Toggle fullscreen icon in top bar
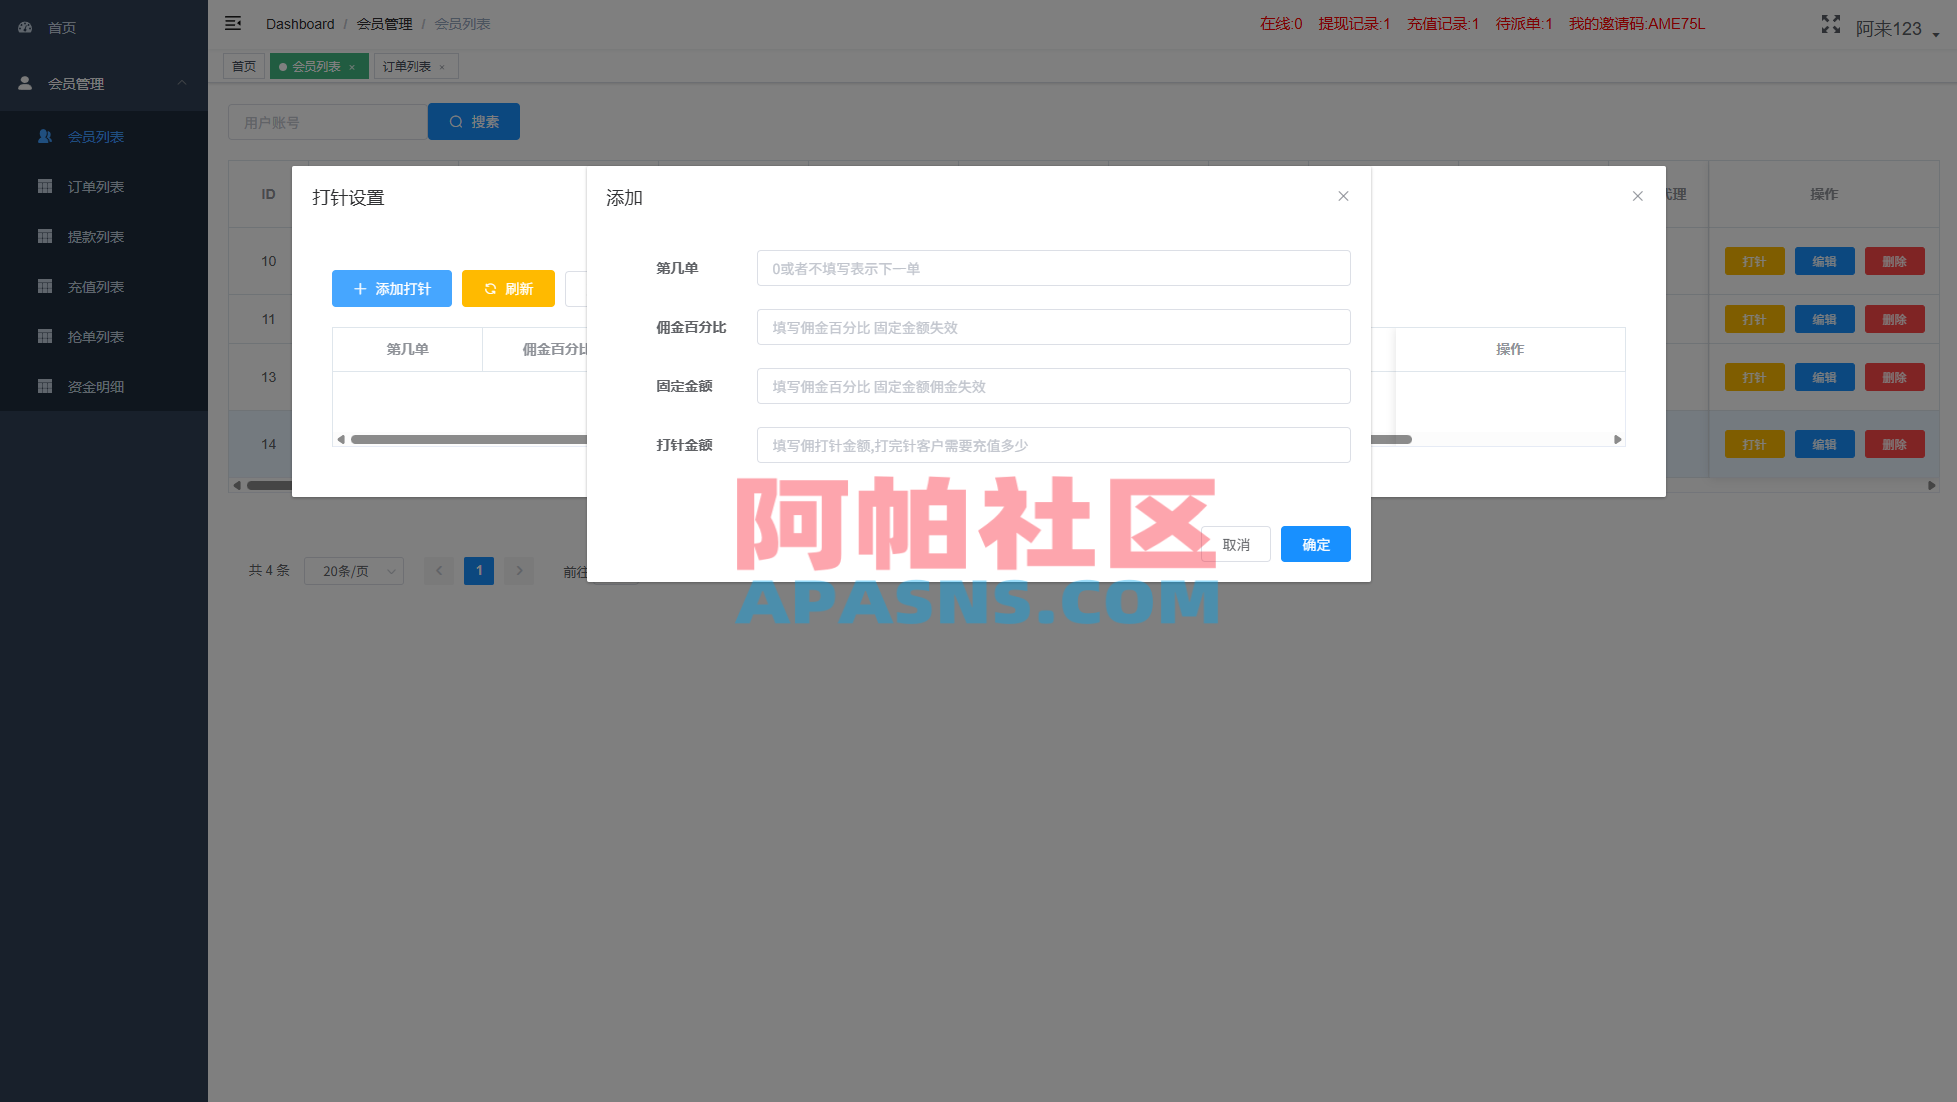 point(1831,24)
